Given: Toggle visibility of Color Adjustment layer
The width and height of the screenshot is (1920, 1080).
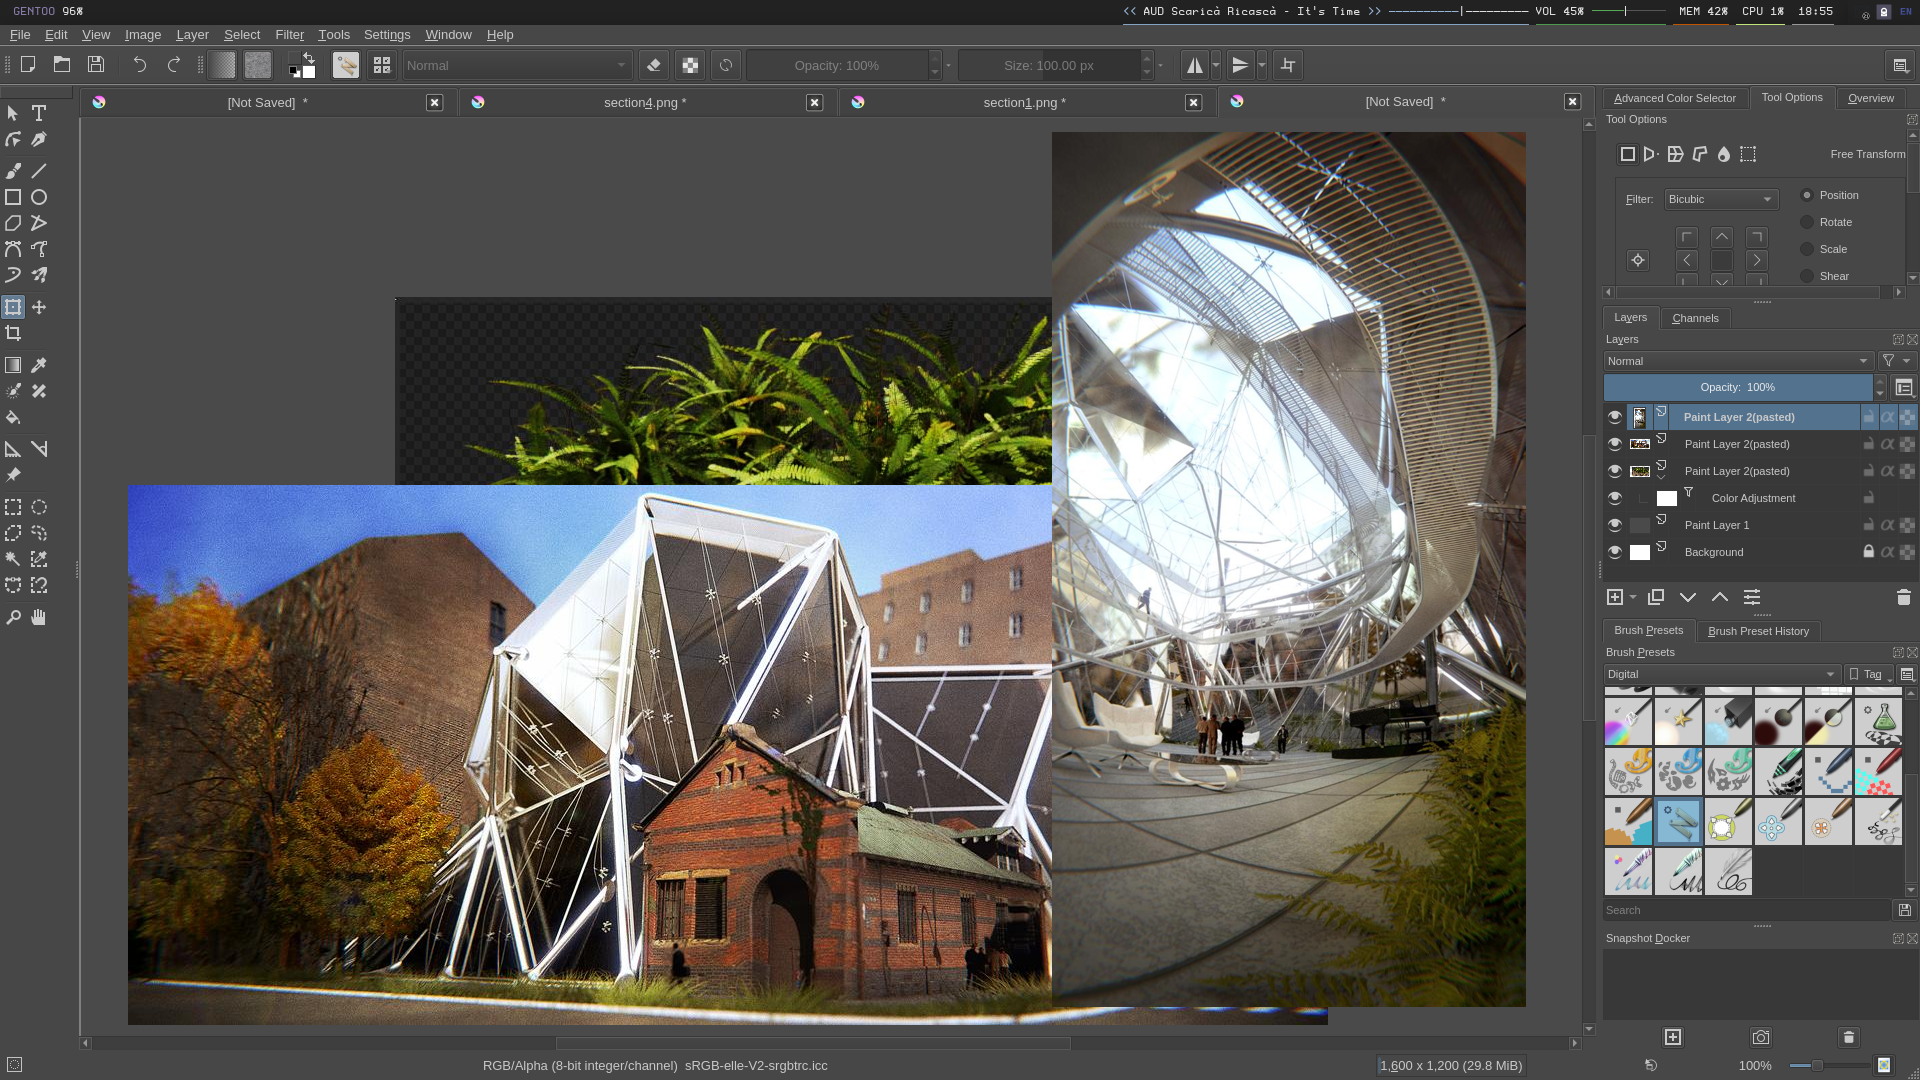Looking at the screenshot, I should pyautogui.click(x=1614, y=497).
